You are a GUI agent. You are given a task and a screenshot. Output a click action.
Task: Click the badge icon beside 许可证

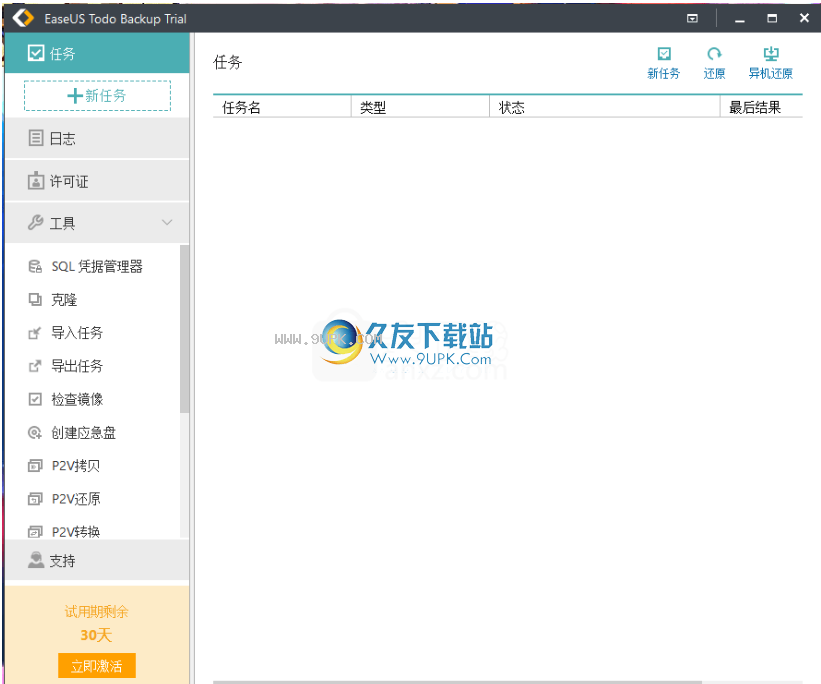coord(36,181)
